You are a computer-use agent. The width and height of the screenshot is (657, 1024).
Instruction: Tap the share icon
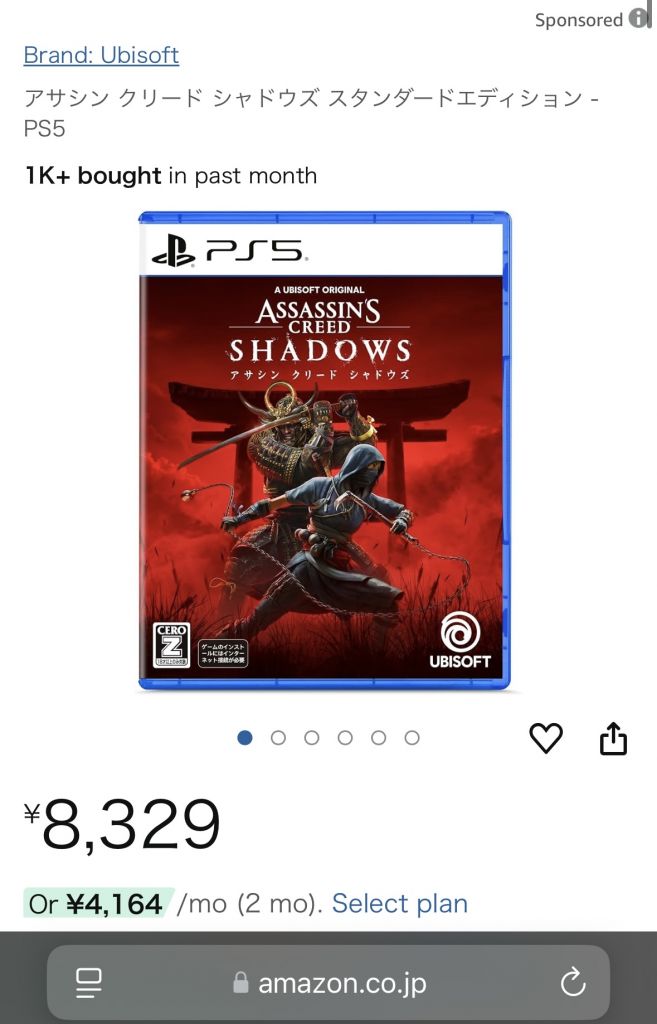613,738
